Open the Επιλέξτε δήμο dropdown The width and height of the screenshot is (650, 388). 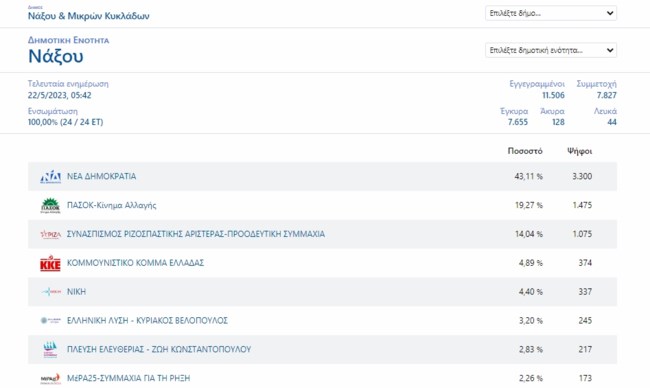[x=551, y=13]
